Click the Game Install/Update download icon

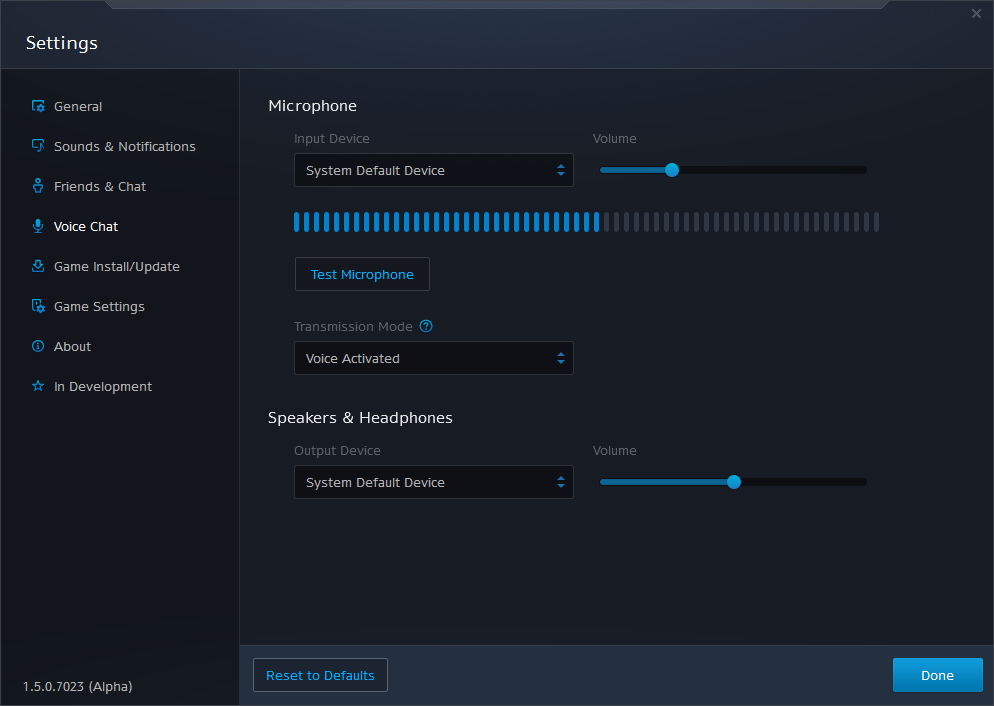click(38, 266)
